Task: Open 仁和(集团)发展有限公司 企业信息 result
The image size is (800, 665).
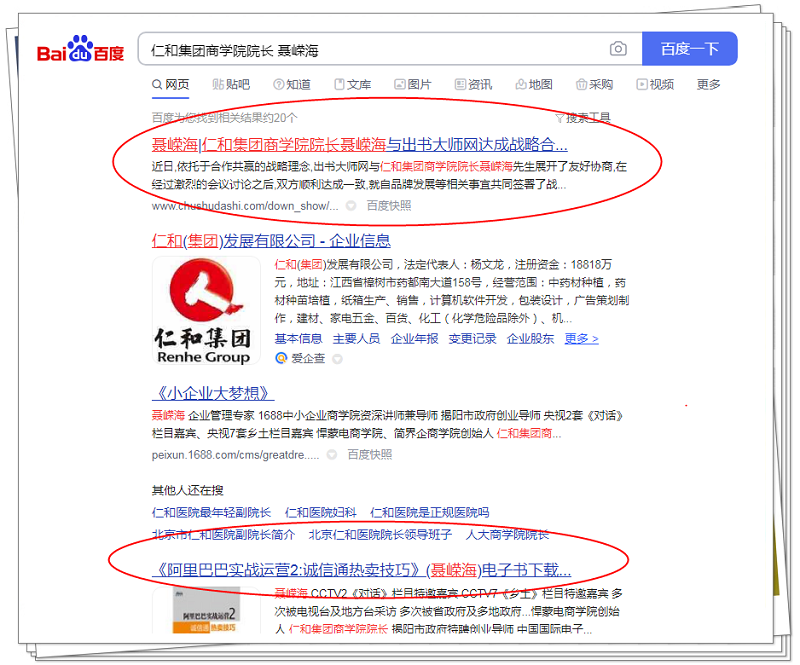Action: pos(271,241)
